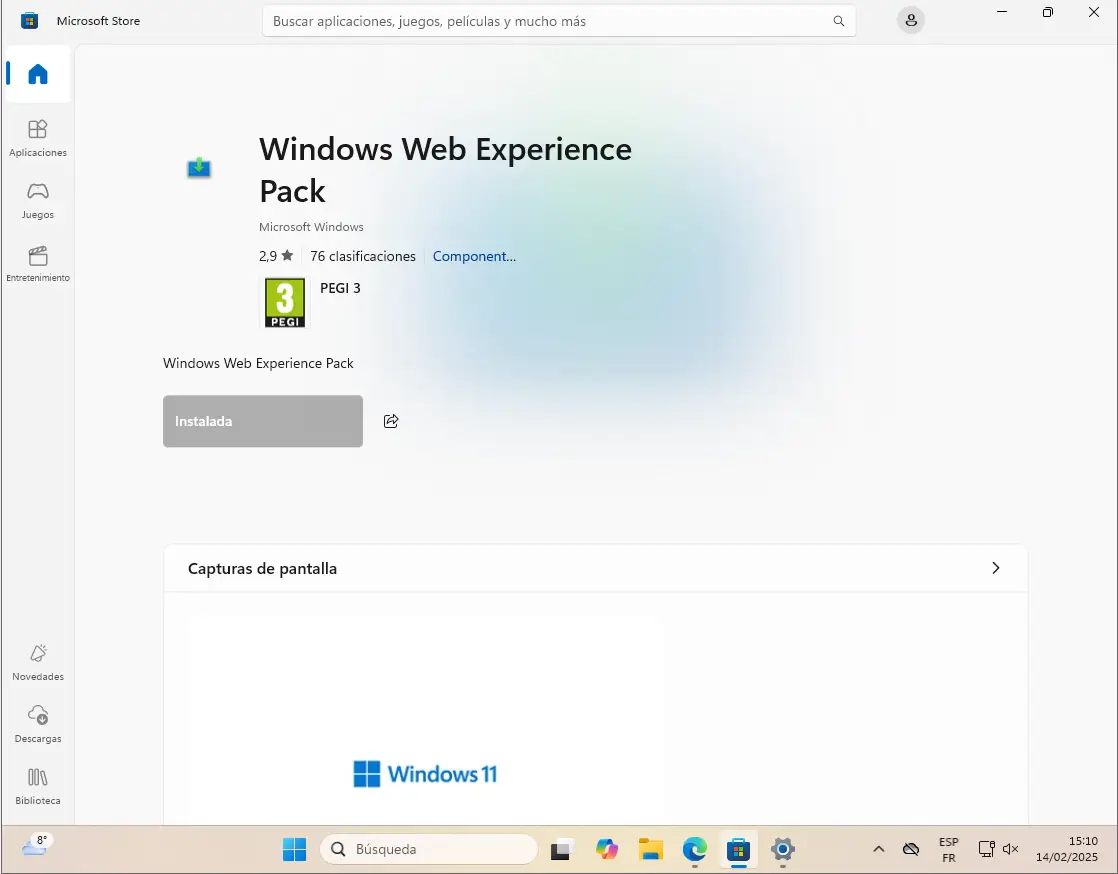The image size is (1118, 874).
Task: Open the user account profile icon
Action: pyautogui.click(x=911, y=21)
